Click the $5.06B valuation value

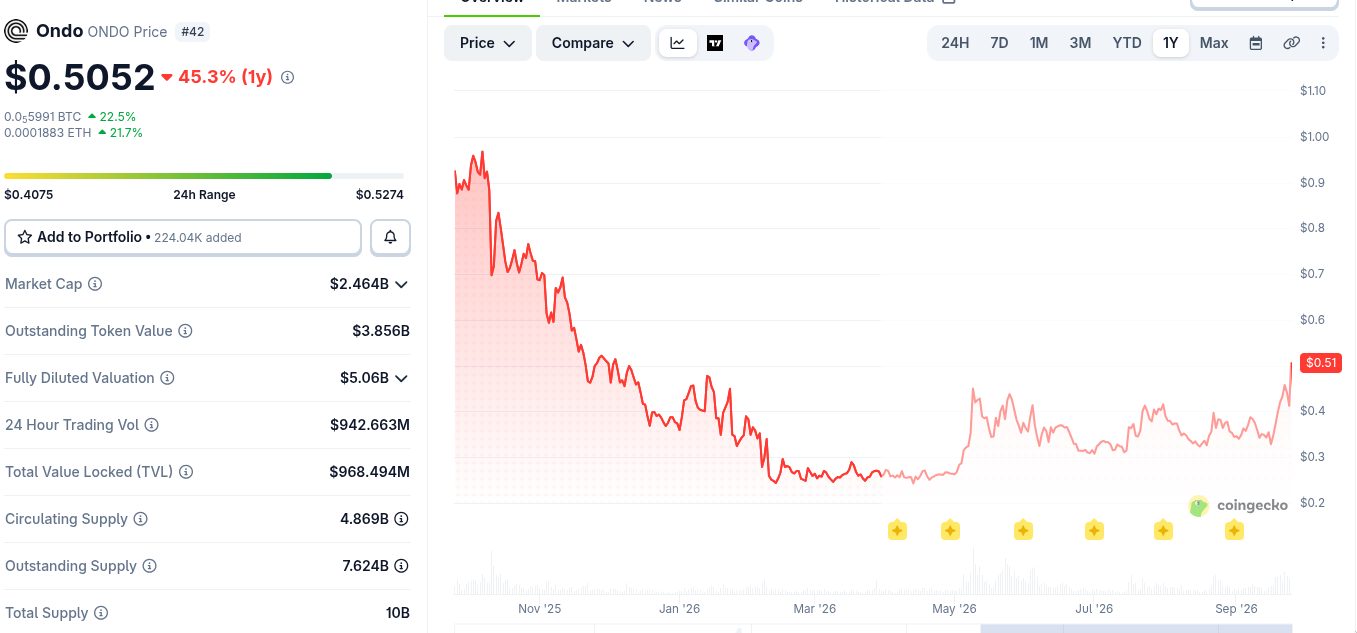[364, 378]
